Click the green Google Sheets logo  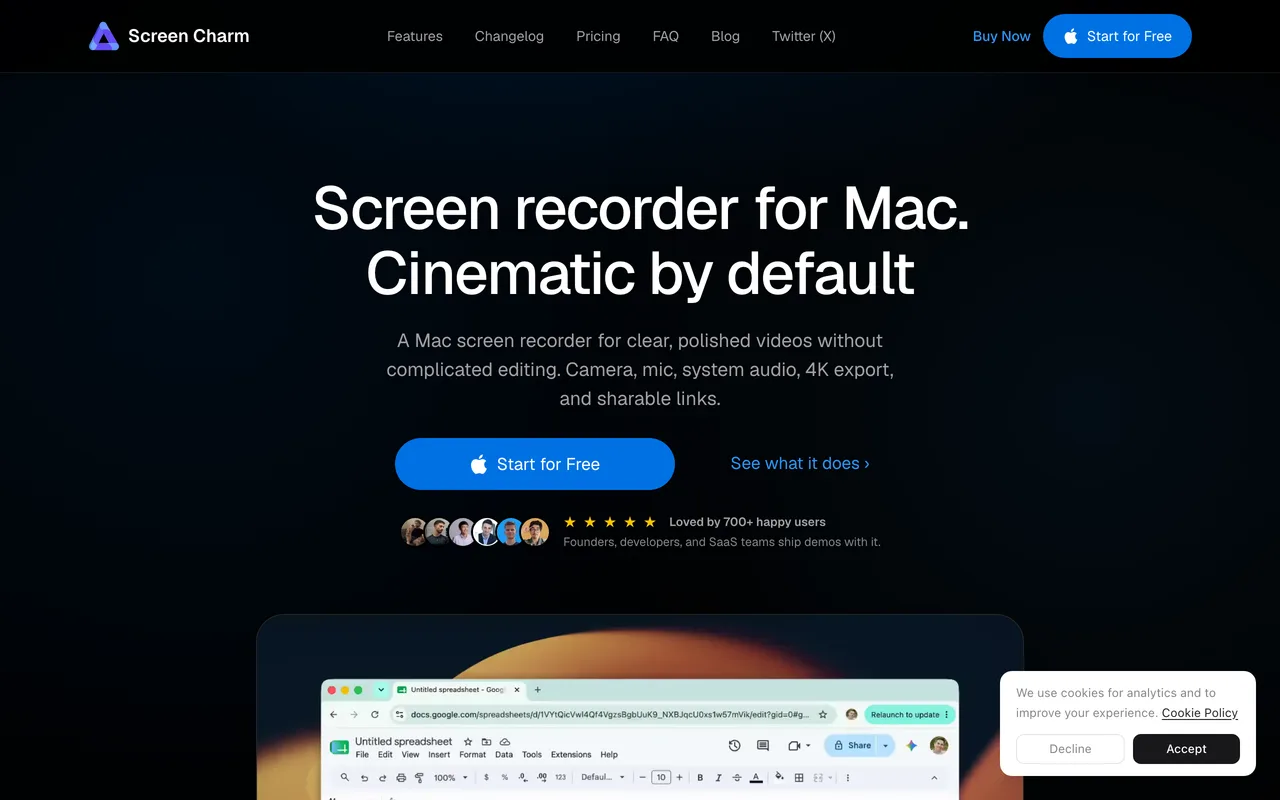pyautogui.click(x=339, y=747)
